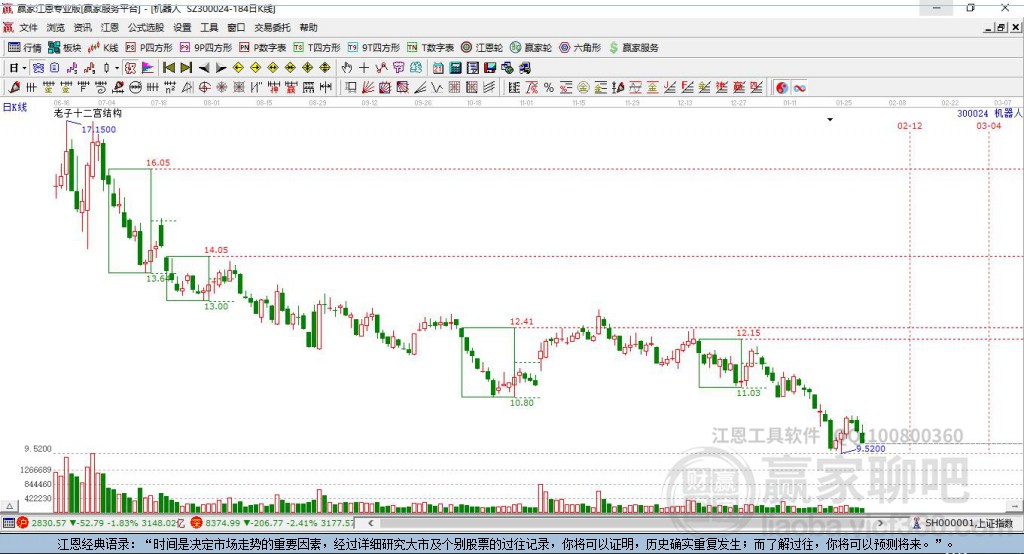Open the 资讯 menu
Screen dimensions: 1024x554
pyautogui.click(x=82, y=27)
